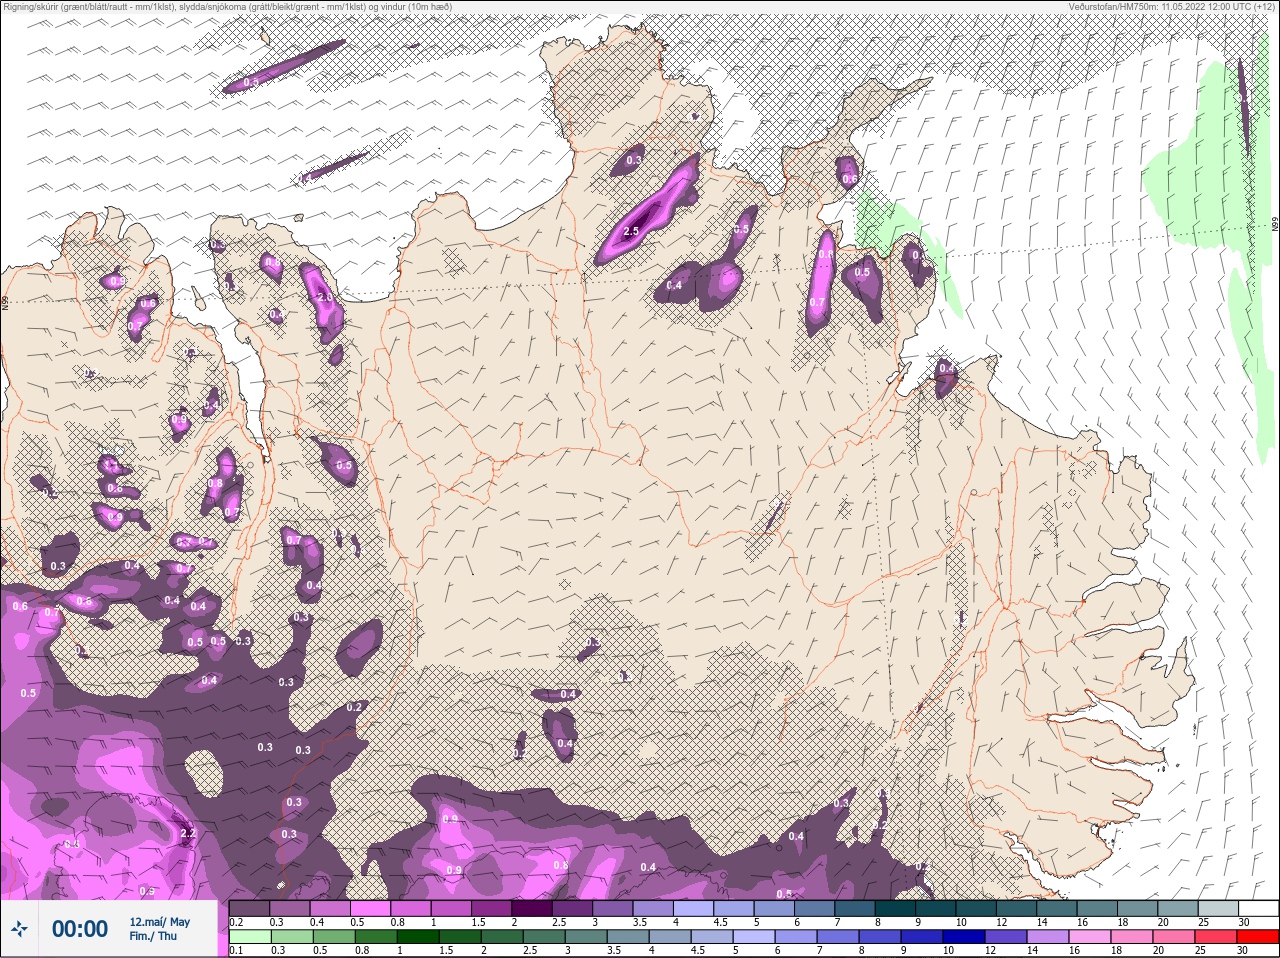Screen dimensions: 1280x958
Task: Click the N99 label on the right map edge
Action: click(1275, 226)
